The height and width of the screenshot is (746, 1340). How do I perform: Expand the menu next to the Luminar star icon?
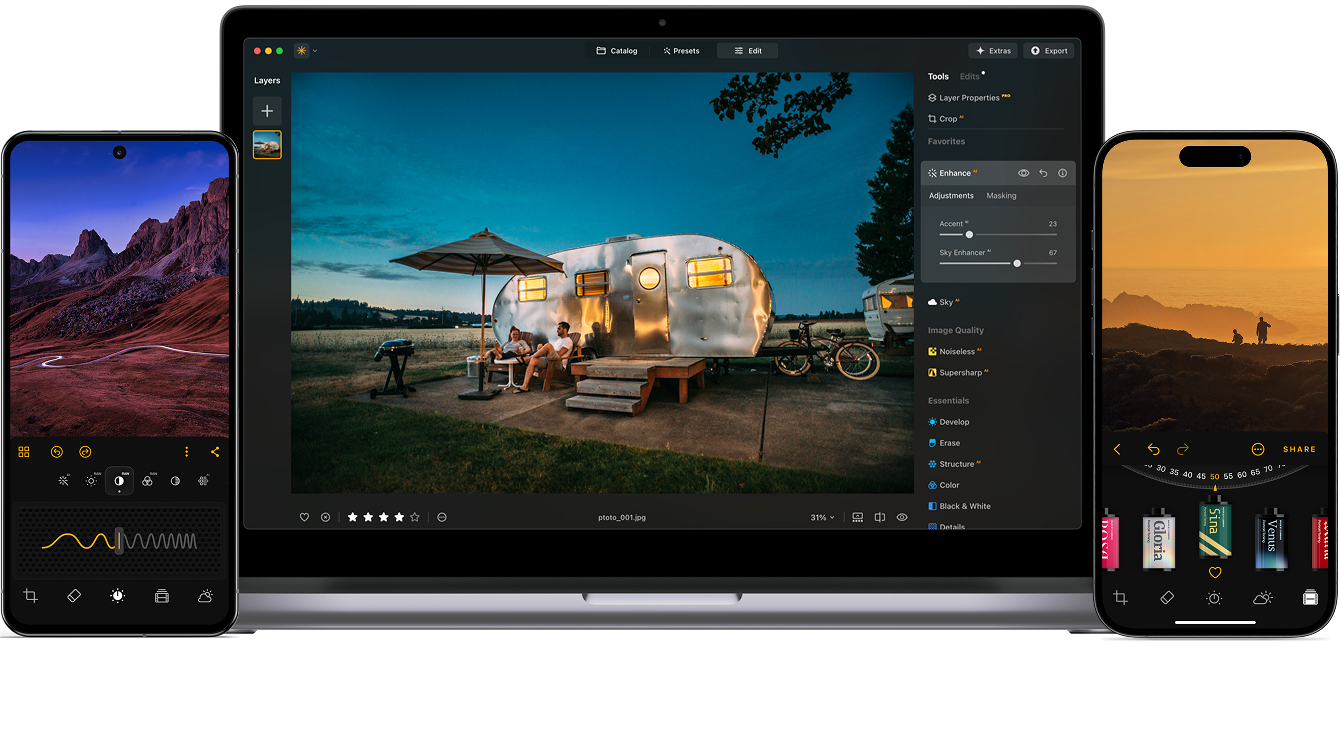314,50
